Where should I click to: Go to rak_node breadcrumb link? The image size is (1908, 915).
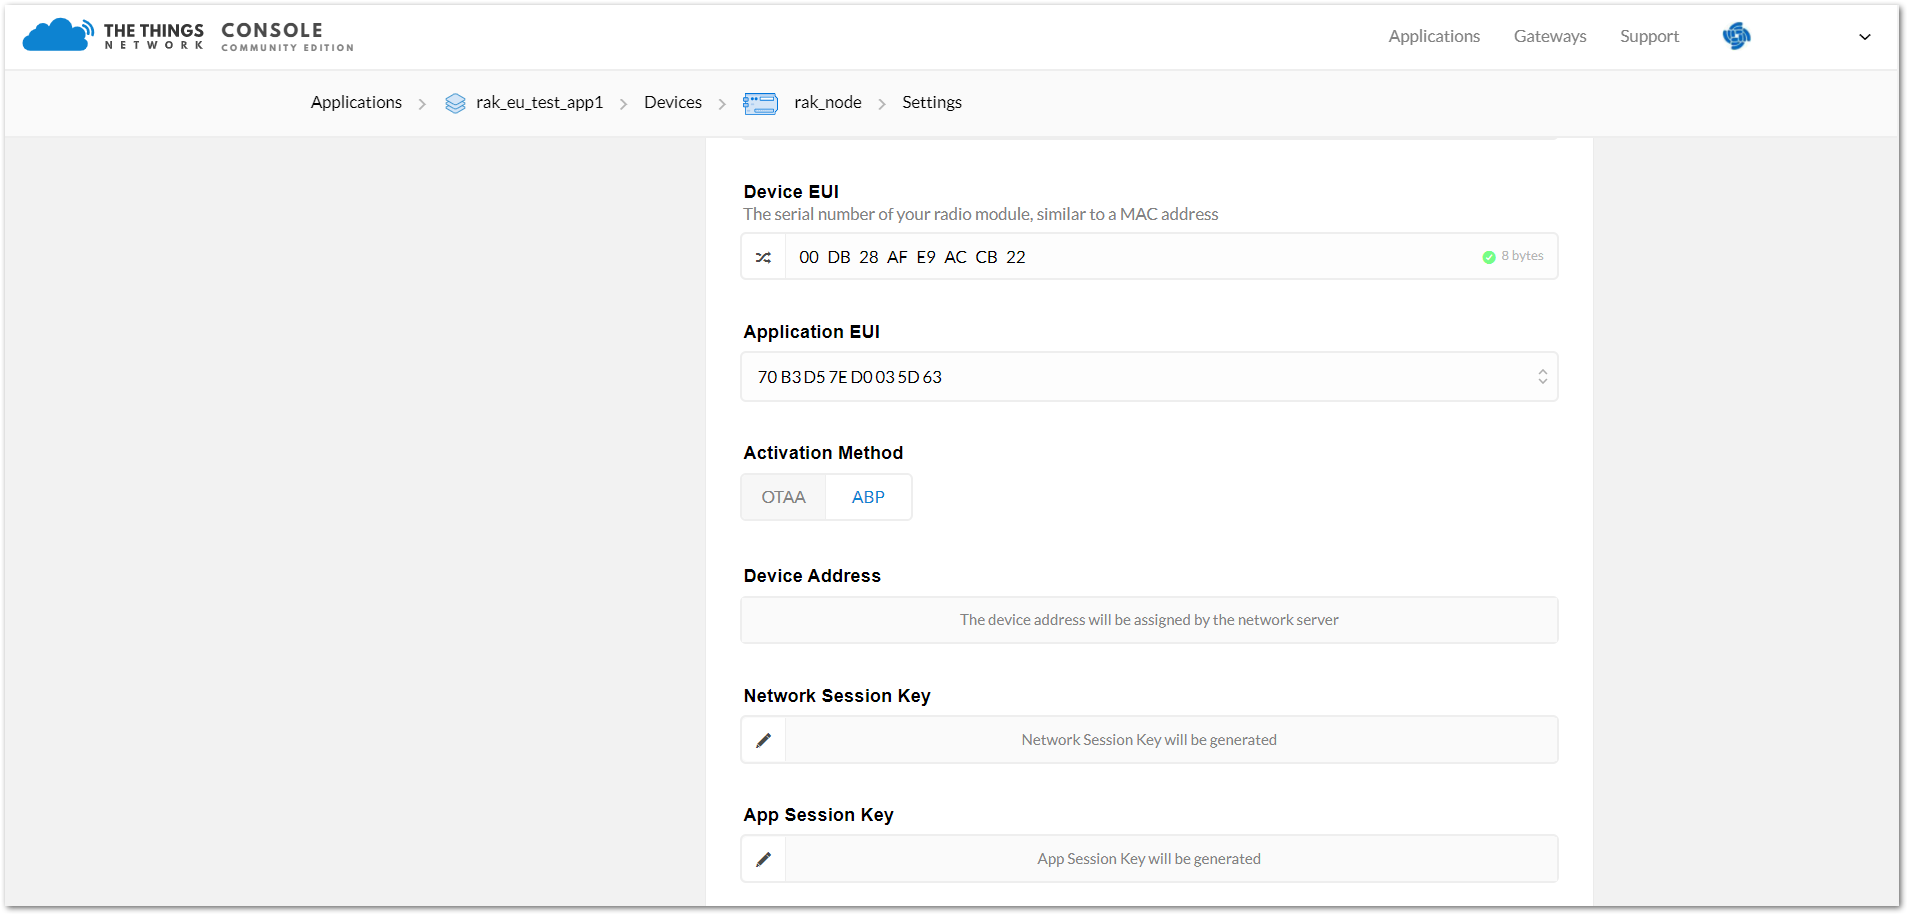click(828, 102)
